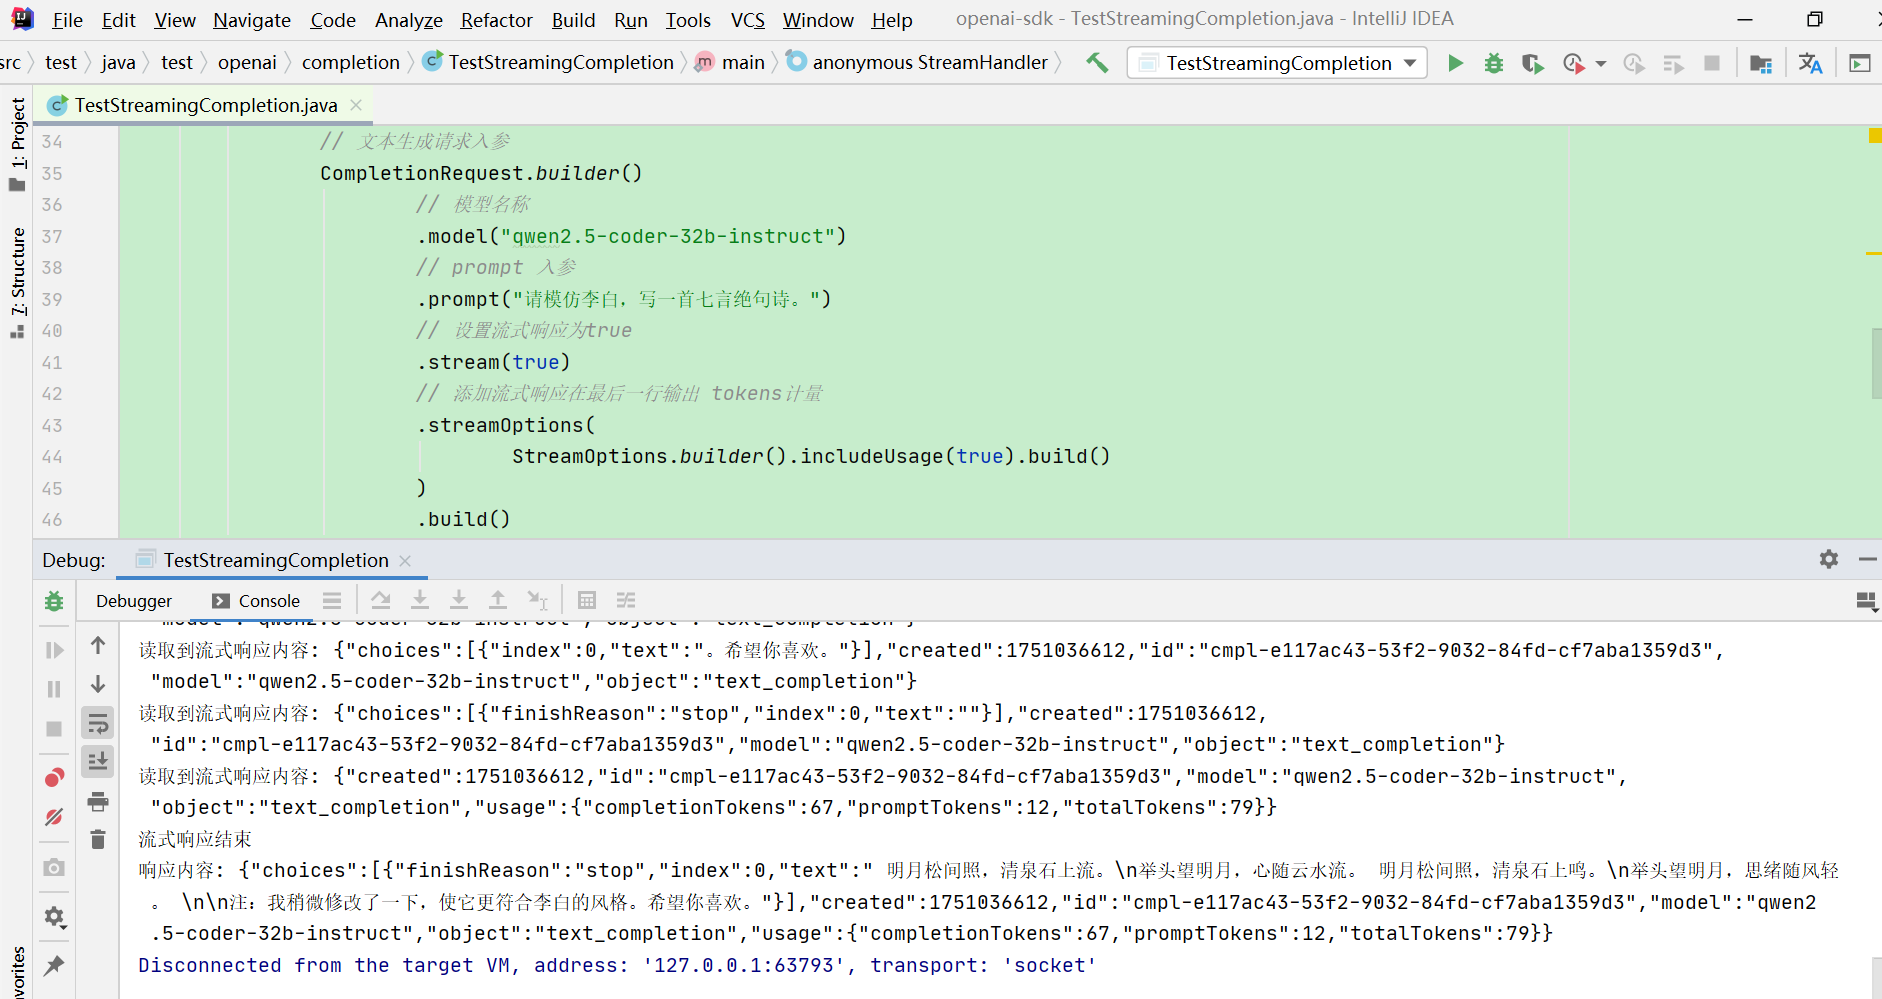The height and width of the screenshot is (999, 1882).
Task: Profile the app with the profiler clock icon
Action: 1575,62
